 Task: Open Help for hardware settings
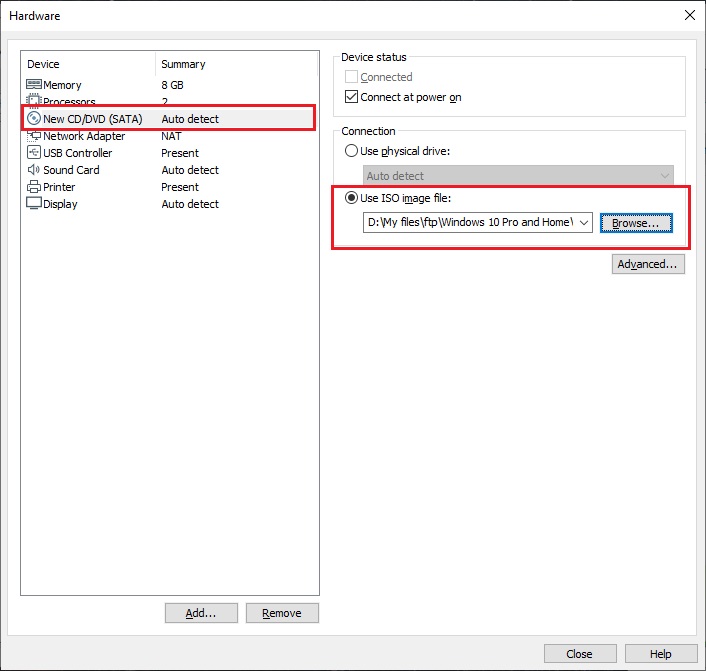pos(661,653)
